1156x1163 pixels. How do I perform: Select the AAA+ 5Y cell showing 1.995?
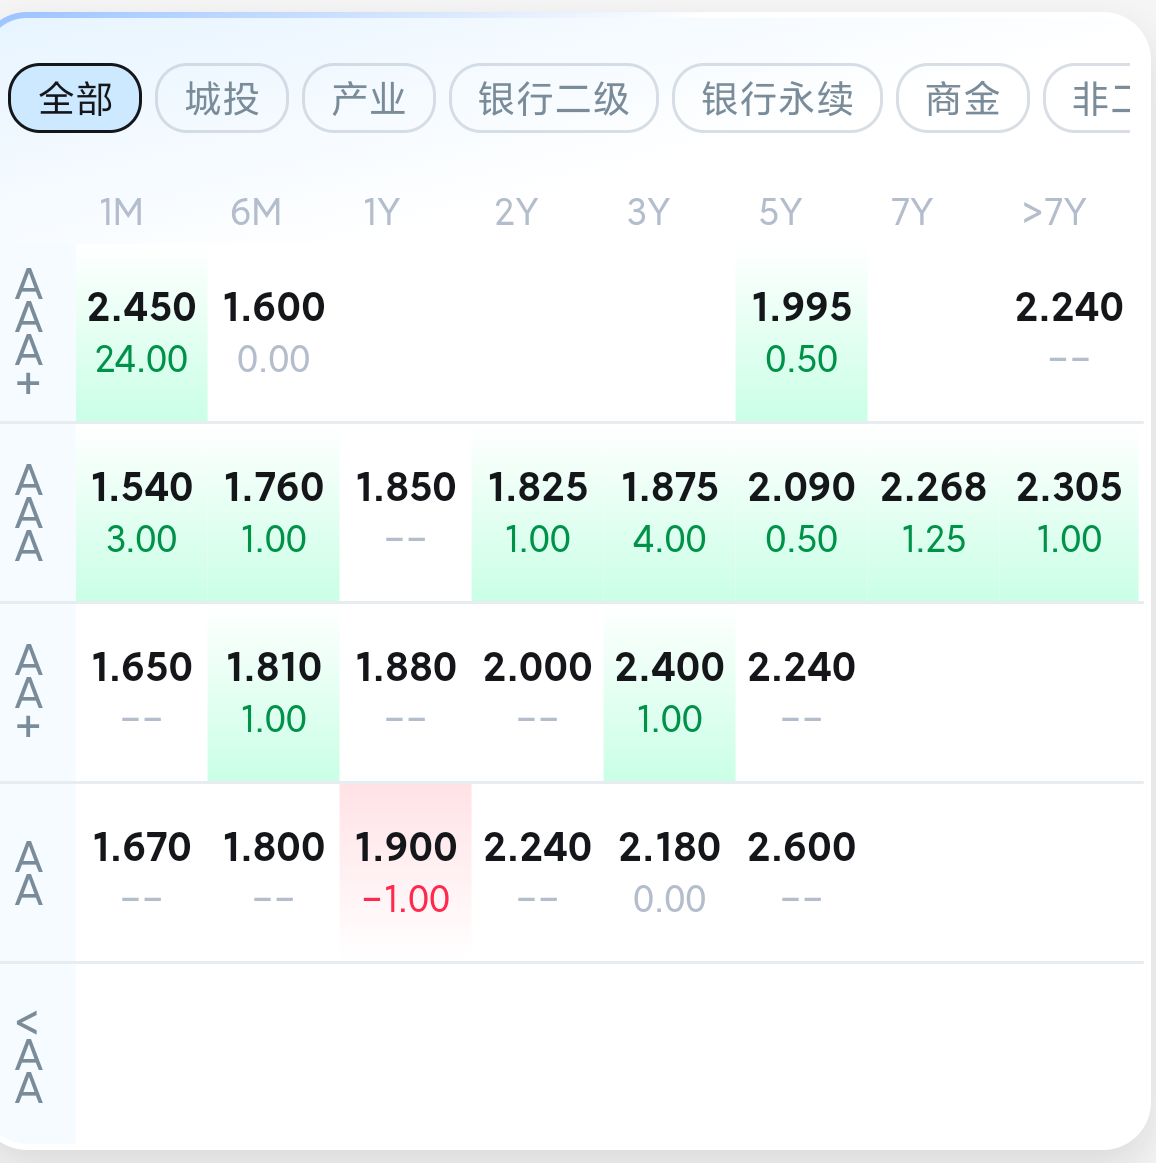pyautogui.click(x=801, y=333)
